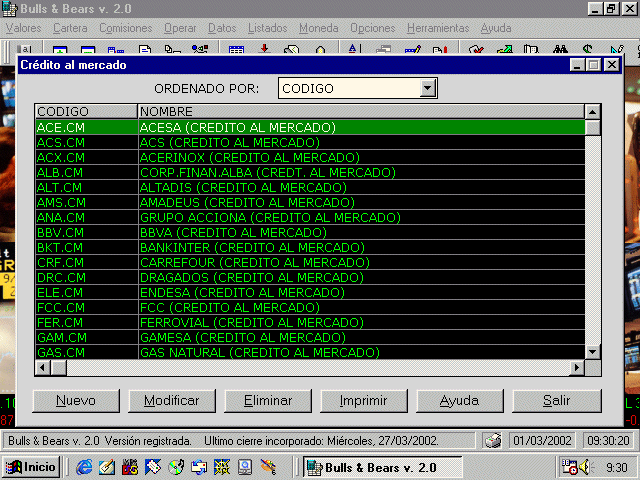Open the Datos menu
This screenshot has height=480, width=640.
[222, 28]
